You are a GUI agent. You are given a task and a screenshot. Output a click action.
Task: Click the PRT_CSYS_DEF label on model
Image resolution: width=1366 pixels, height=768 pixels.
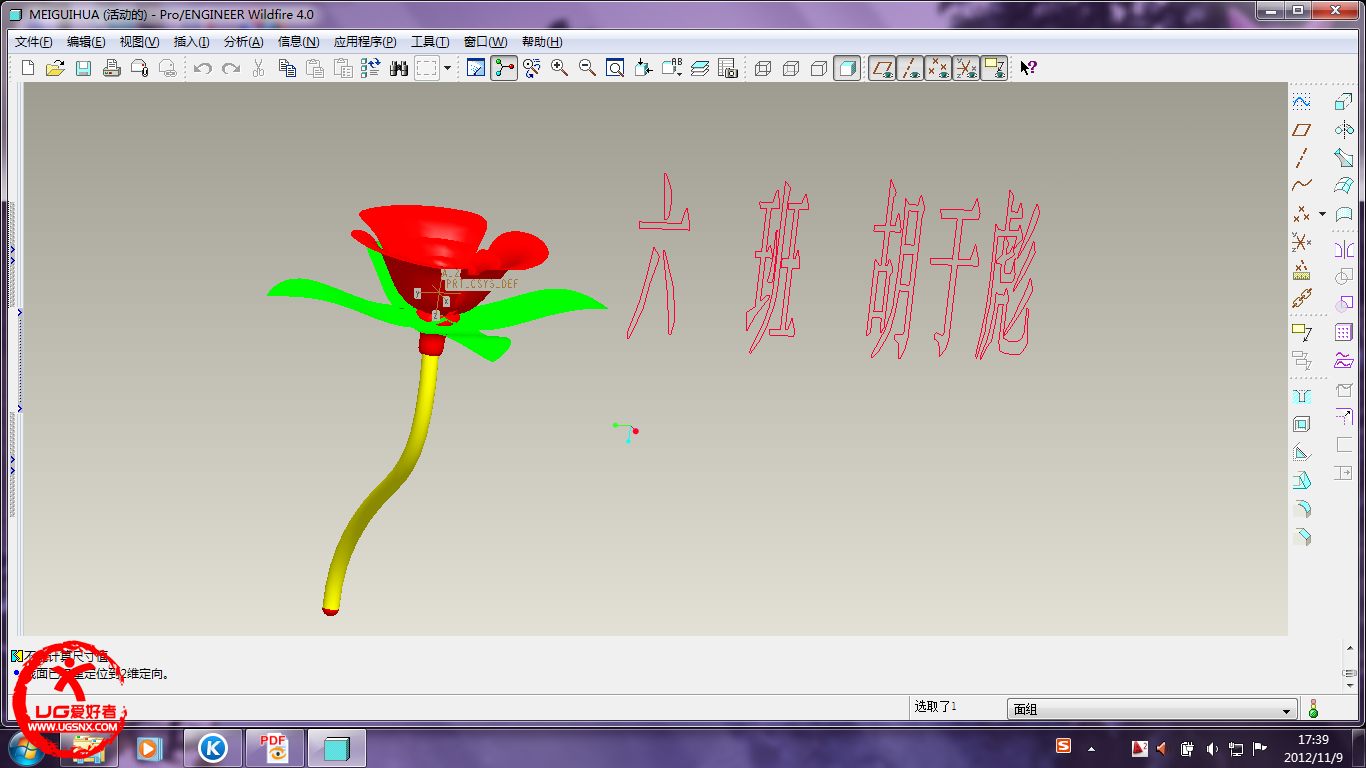pos(482,284)
